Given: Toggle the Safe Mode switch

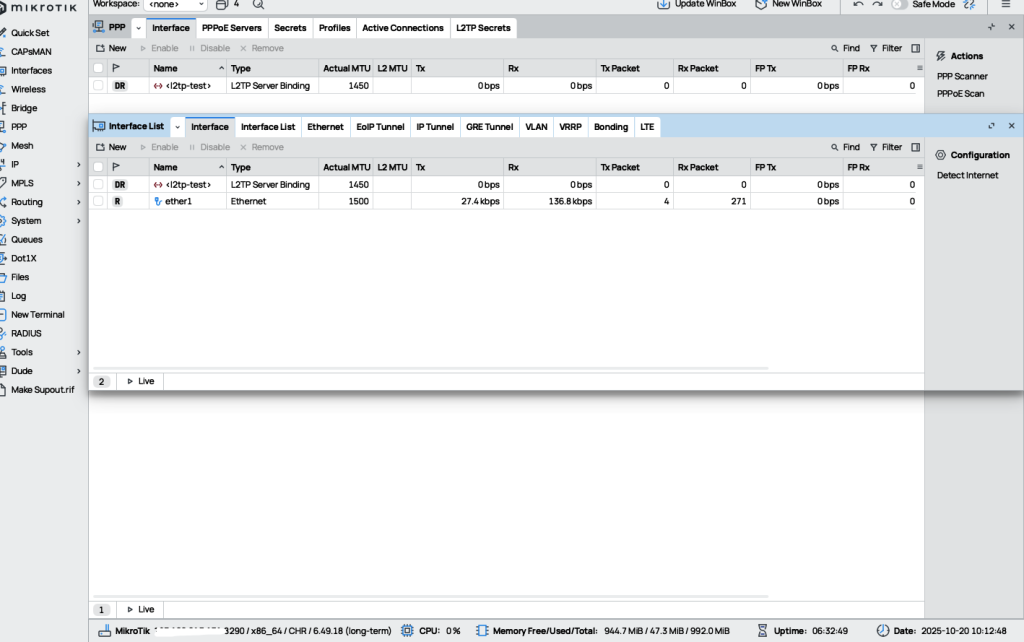Looking at the screenshot, I should point(899,4).
